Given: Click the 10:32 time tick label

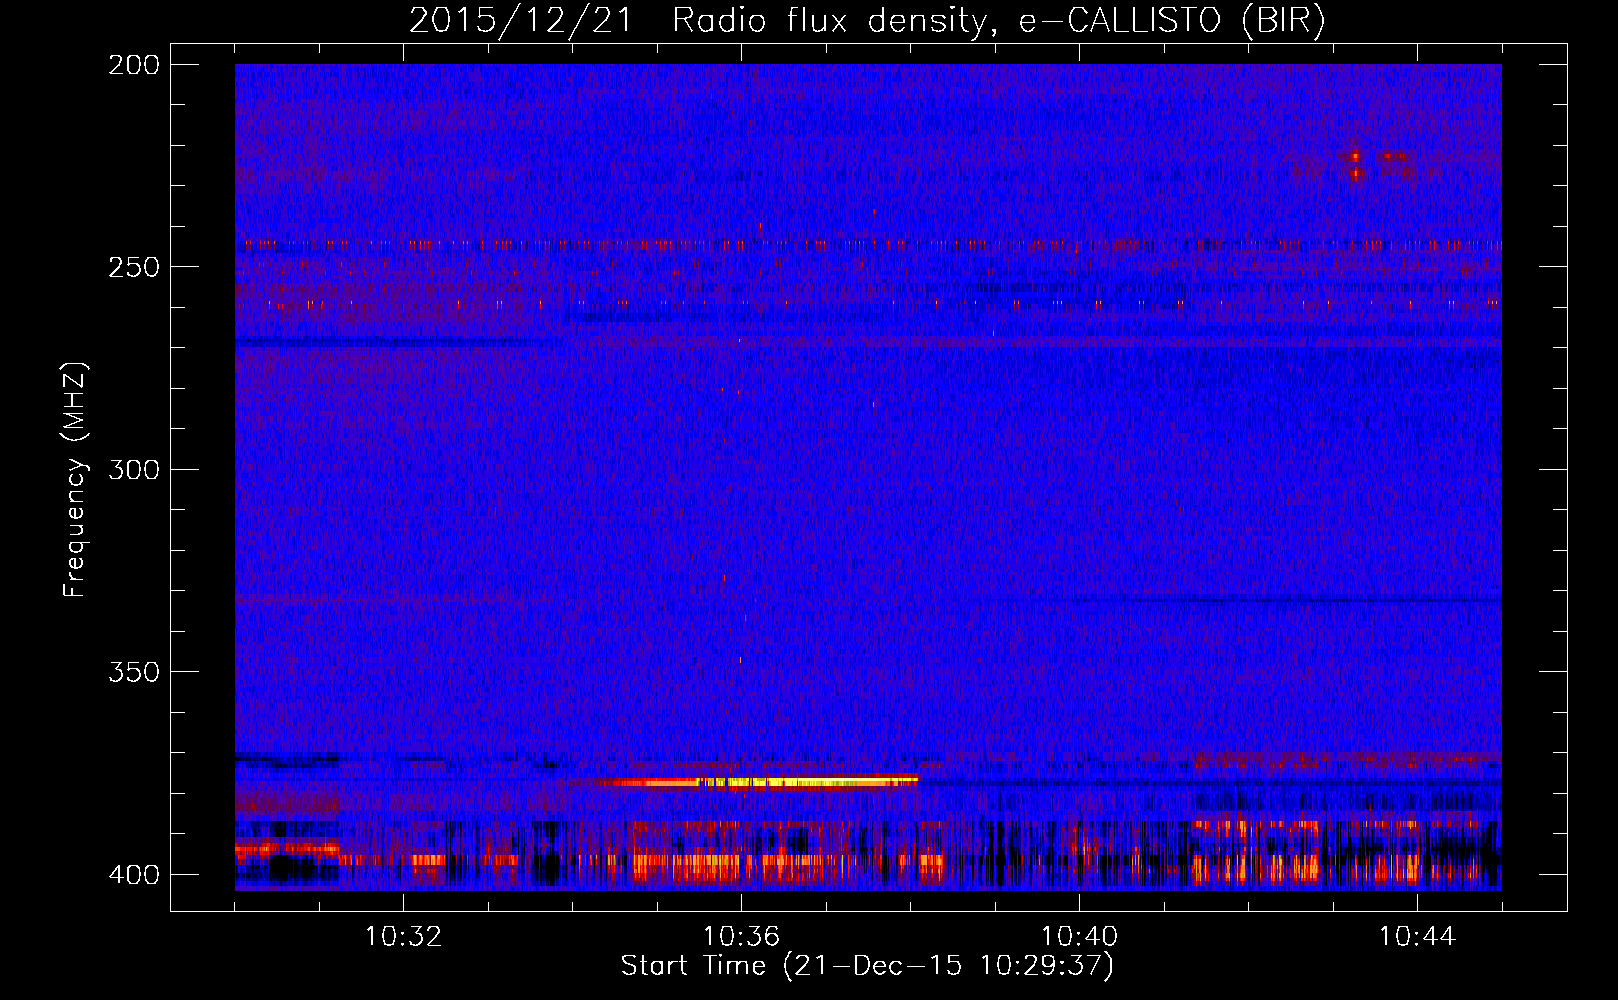Looking at the screenshot, I should (x=403, y=936).
